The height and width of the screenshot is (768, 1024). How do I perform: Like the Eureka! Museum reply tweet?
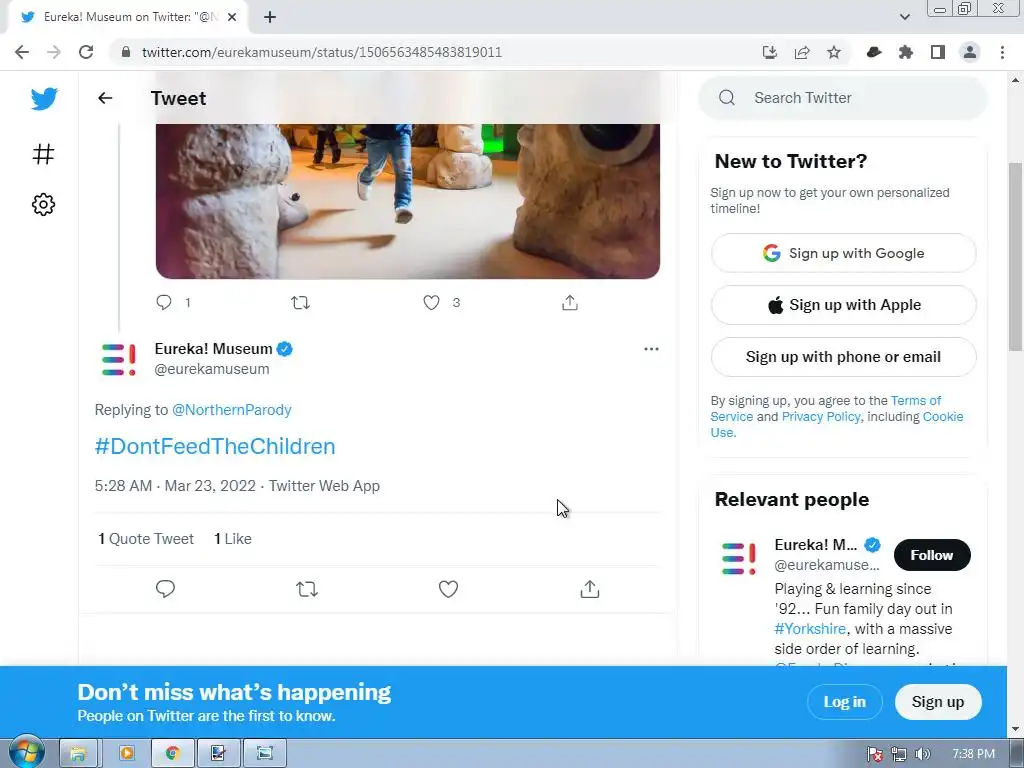click(448, 589)
